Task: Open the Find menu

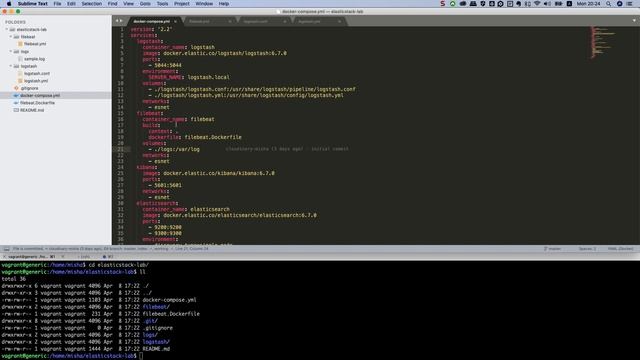Action: [x=112, y=4]
